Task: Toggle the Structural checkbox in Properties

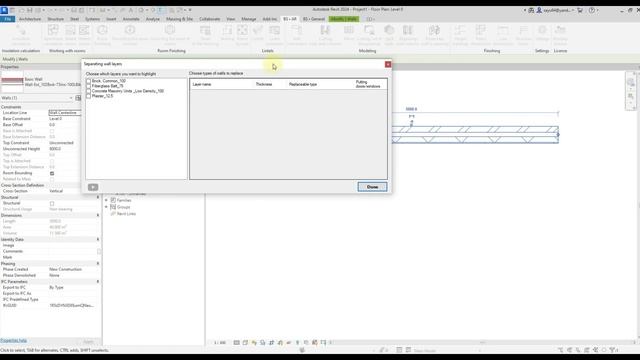Action: [52, 203]
